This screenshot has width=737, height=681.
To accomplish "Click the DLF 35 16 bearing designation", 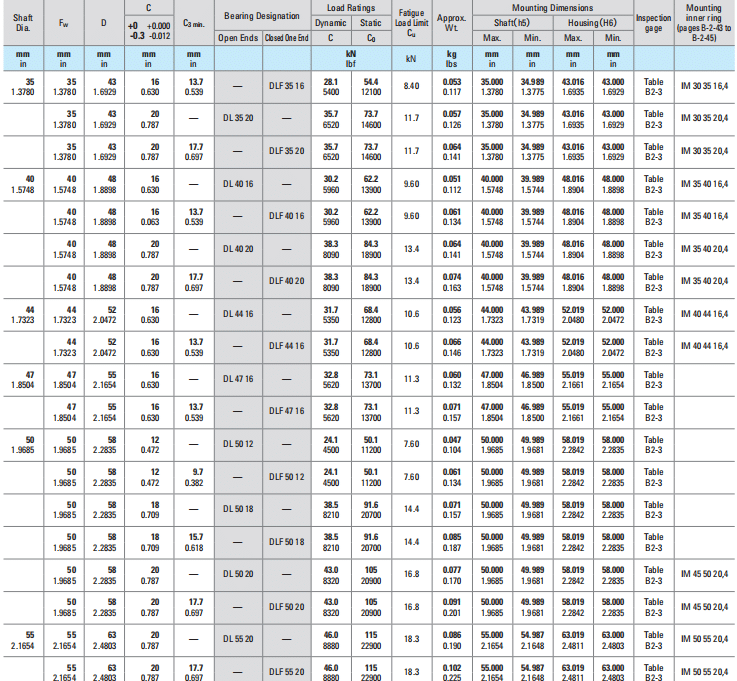I will click(x=286, y=86).
